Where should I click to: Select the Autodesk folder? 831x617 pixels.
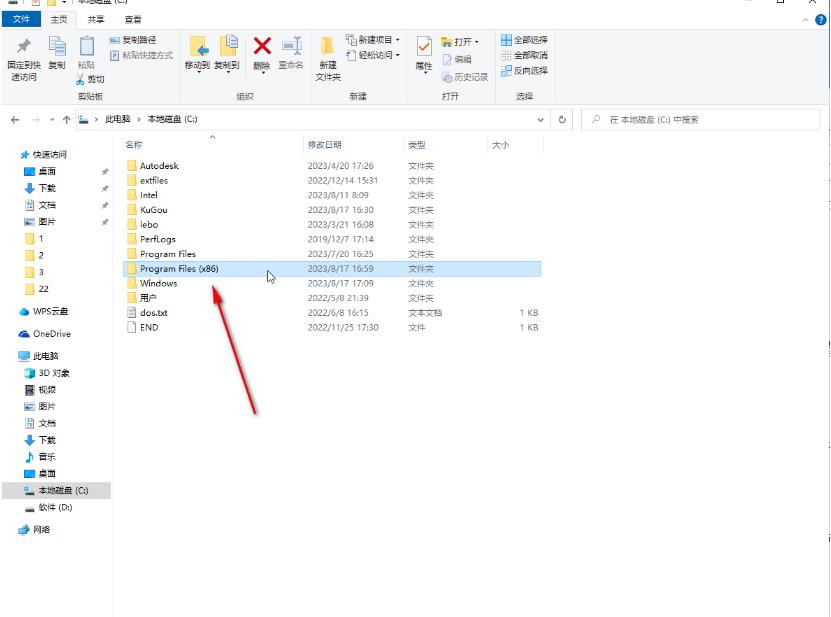(332, 166)
